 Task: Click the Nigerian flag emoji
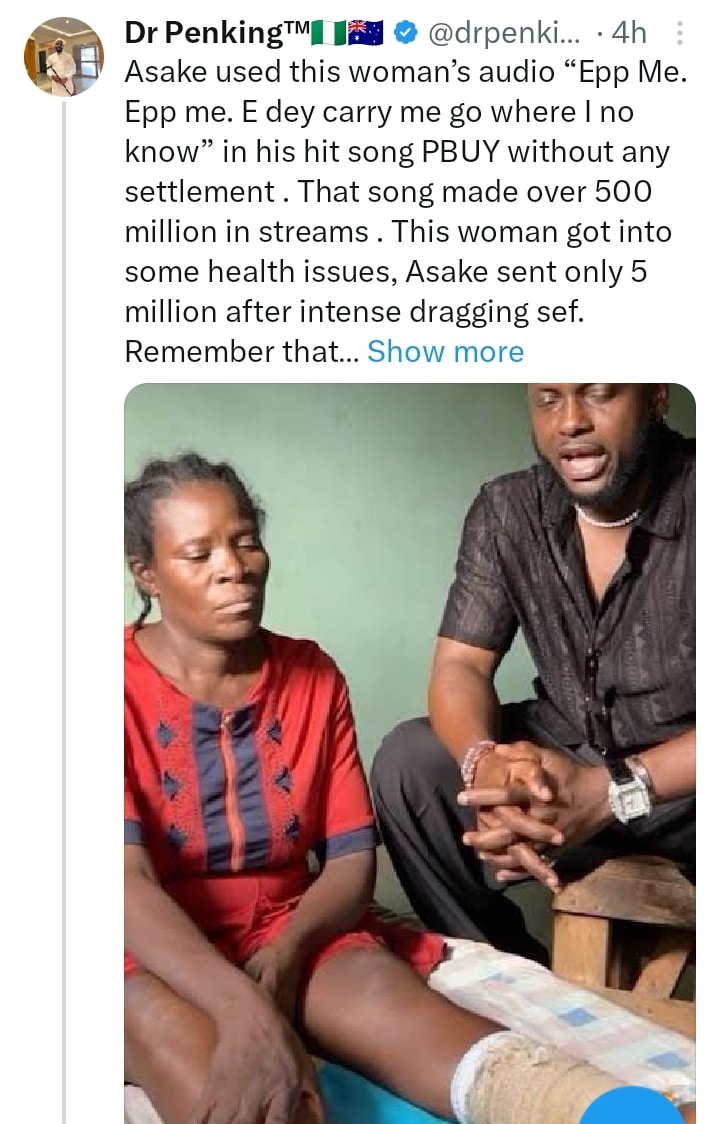coord(329,34)
